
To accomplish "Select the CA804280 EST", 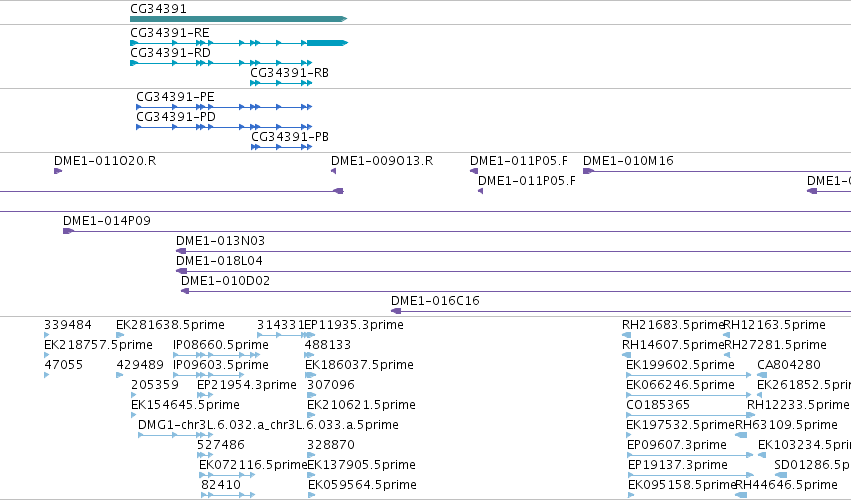I will click(x=762, y=375).
